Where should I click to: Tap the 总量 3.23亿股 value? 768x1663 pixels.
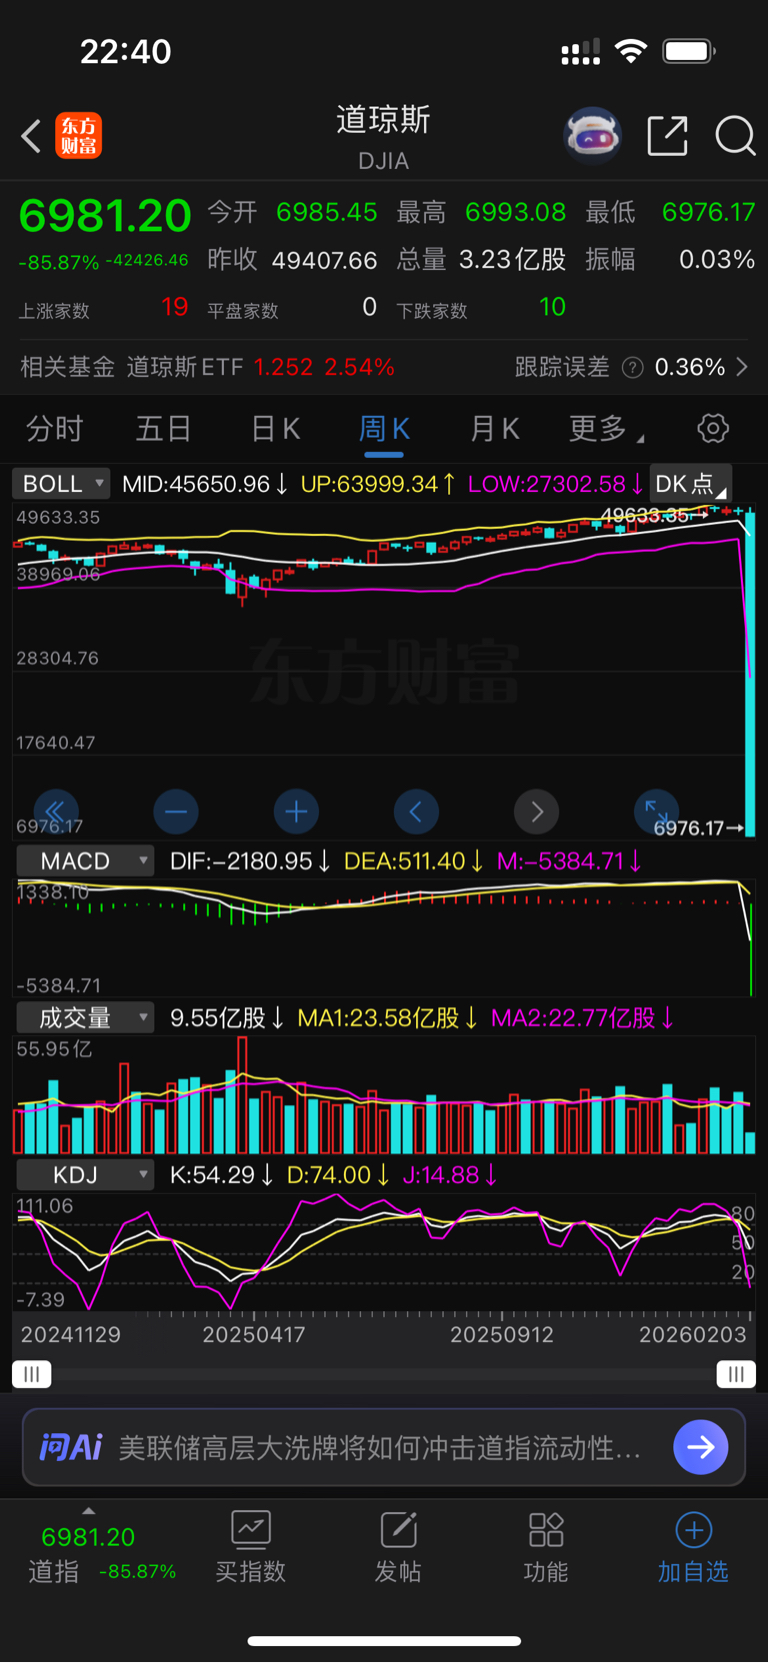tap(513, 260)
